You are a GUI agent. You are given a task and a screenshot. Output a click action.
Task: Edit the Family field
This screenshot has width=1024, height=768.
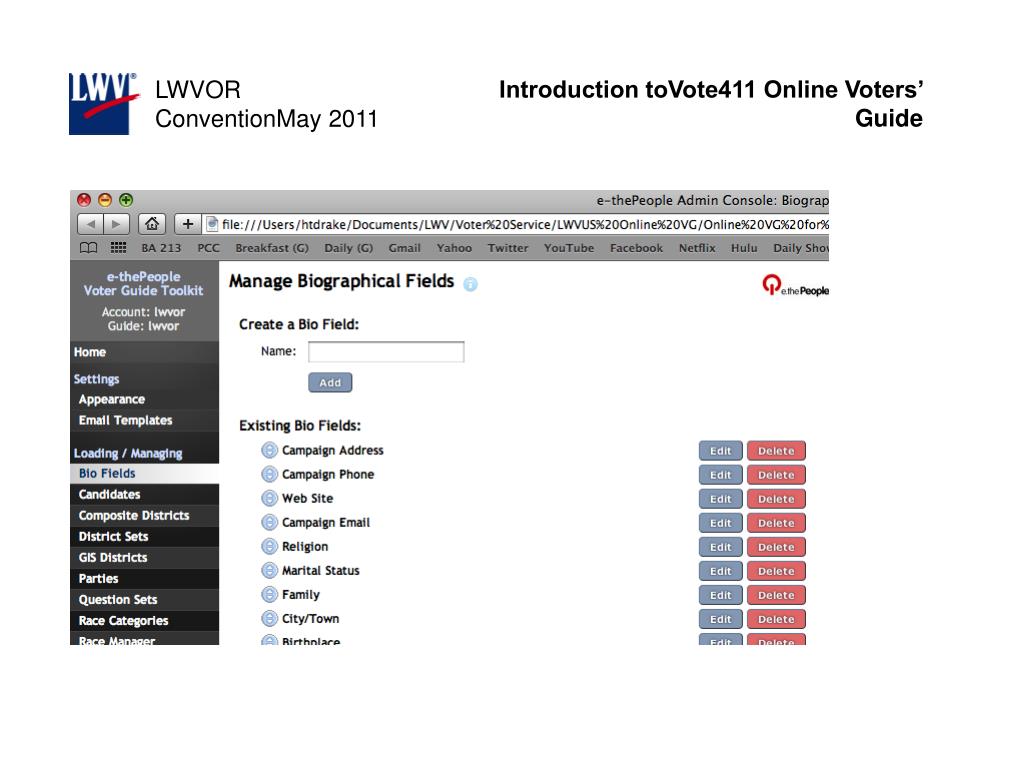(720, 596)
